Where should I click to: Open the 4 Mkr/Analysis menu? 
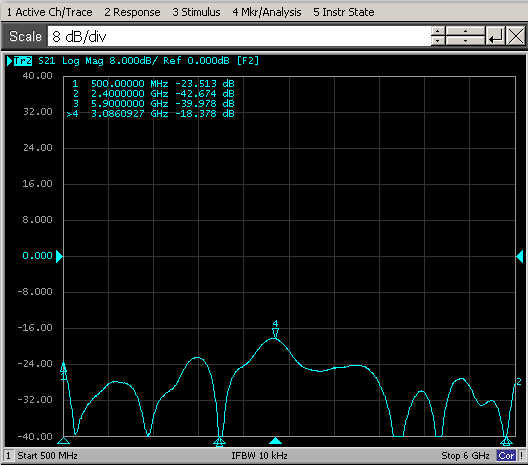(267, 12)
